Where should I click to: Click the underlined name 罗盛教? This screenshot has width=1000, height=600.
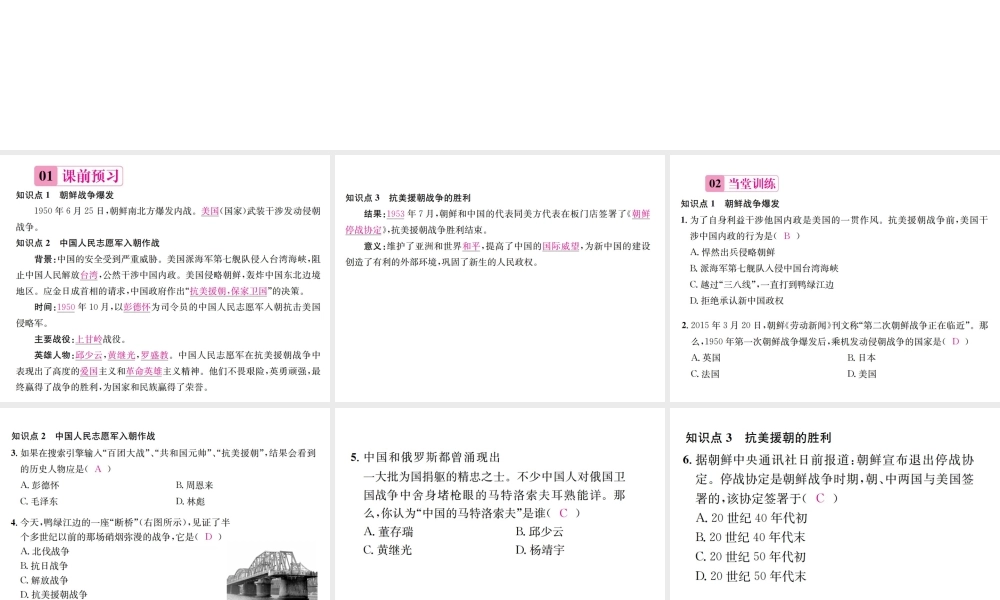(x=155, y=356)
